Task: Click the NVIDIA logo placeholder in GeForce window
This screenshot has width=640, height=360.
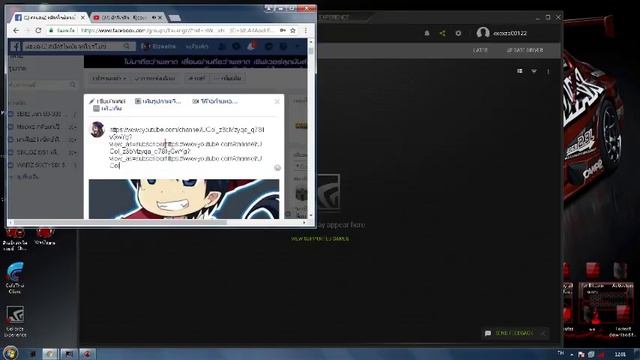Action: 329,192
